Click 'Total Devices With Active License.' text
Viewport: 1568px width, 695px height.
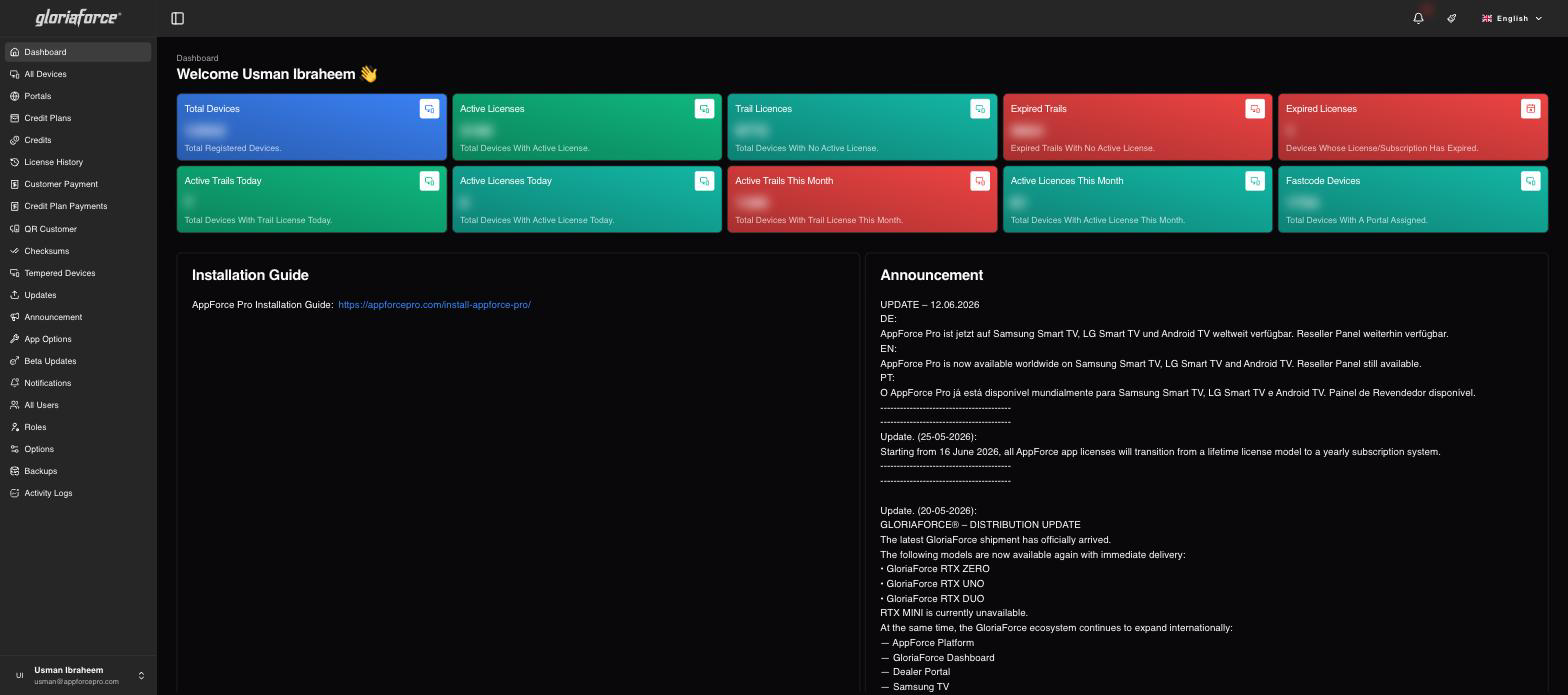[525, 148]
